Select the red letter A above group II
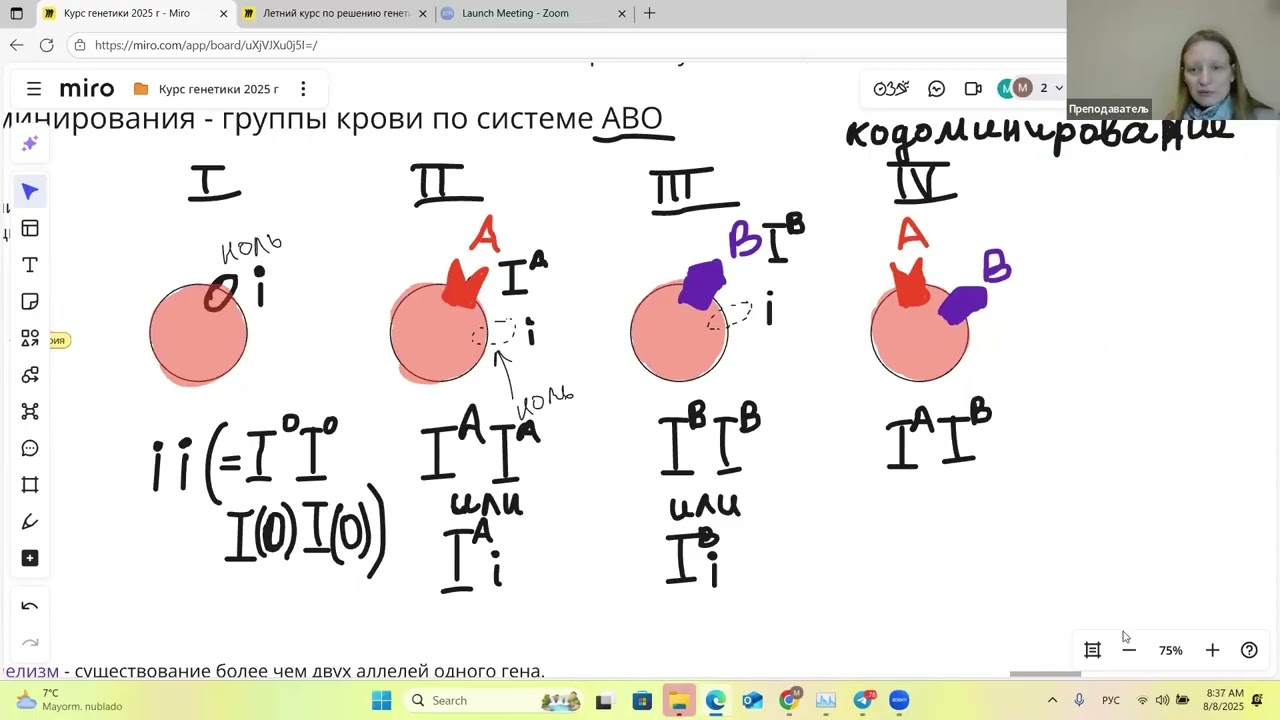Screen dimensions: 1280x720 (484, 236)
